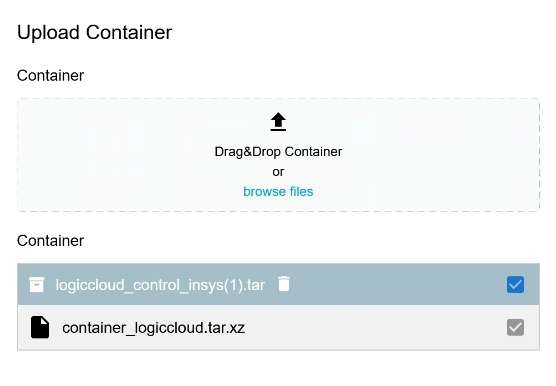Click the Upload Container heading
This screenshot has height=386, width=556.
pyautogui.click(x=95, y=33)
